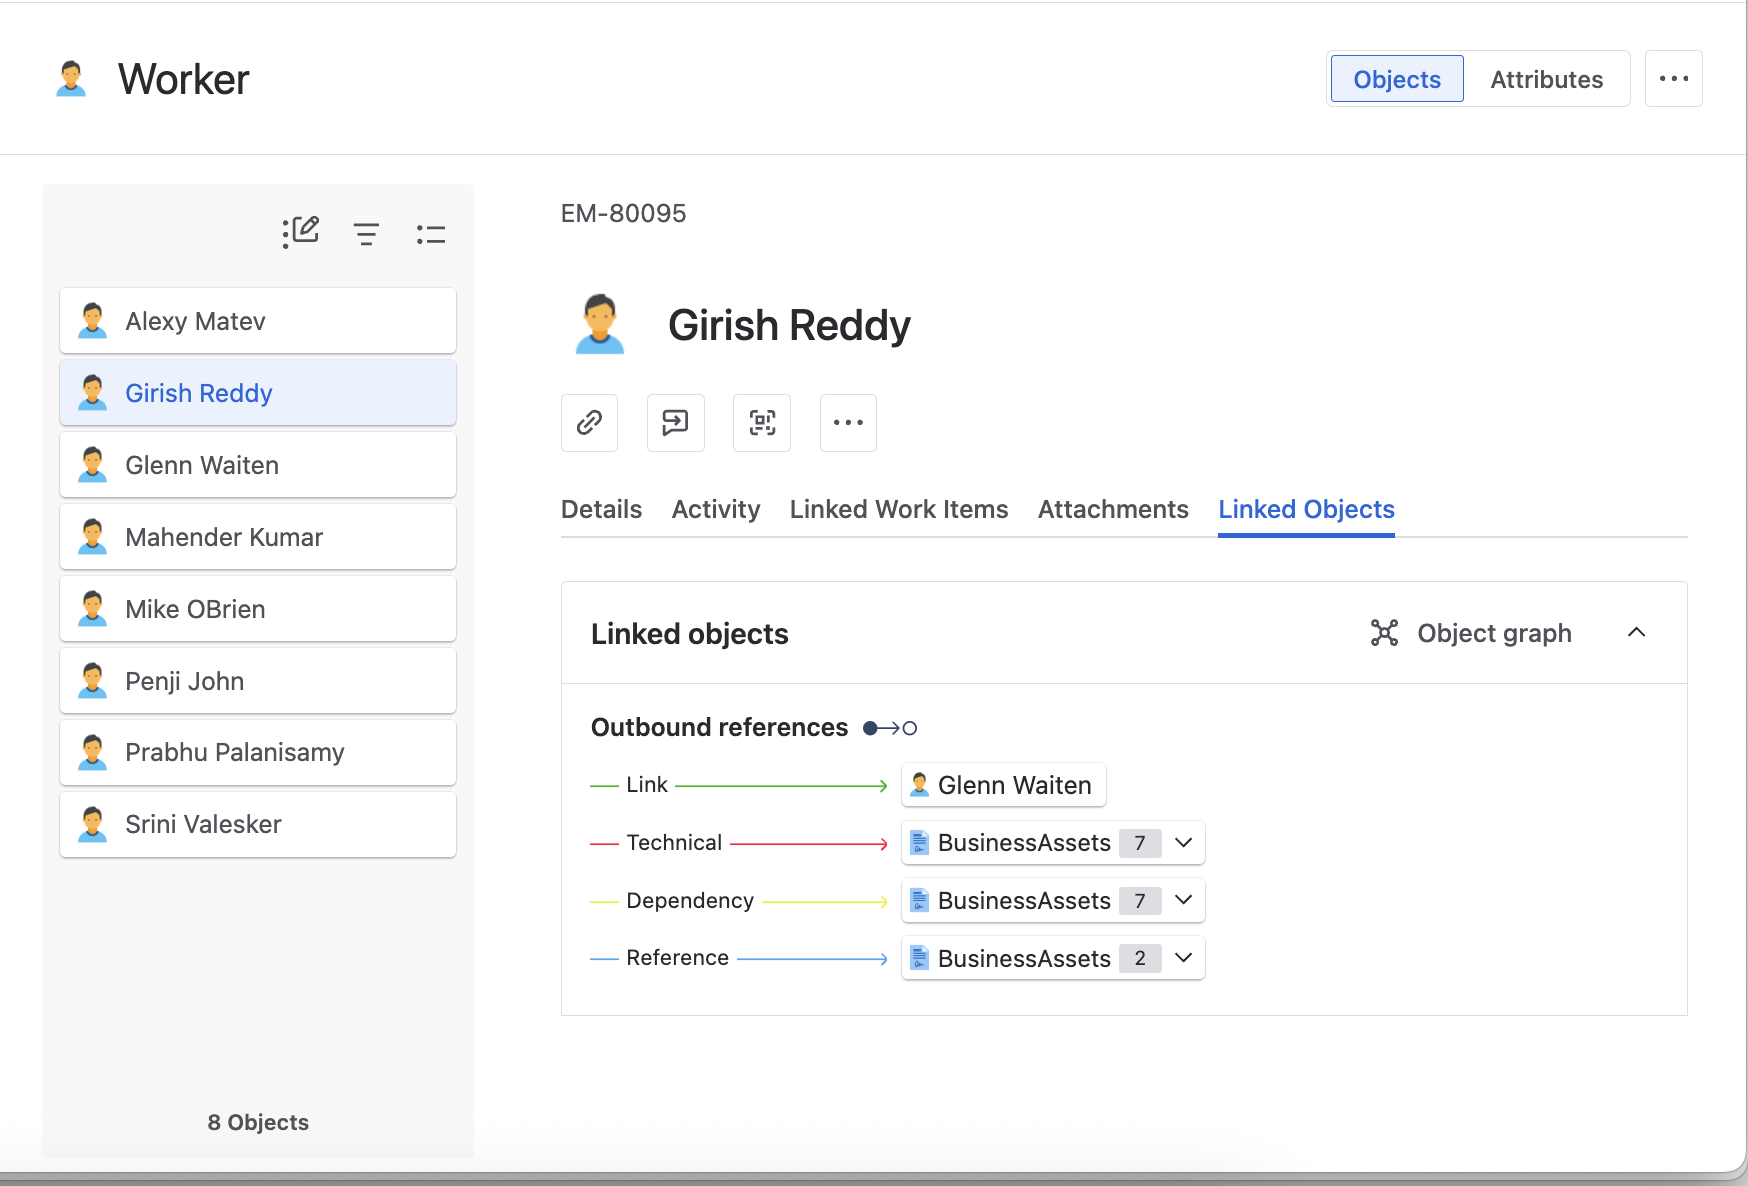Select Srini Valesker in the worker list
Screen dimensions: 1748x1186
click(x=258, y=824)
